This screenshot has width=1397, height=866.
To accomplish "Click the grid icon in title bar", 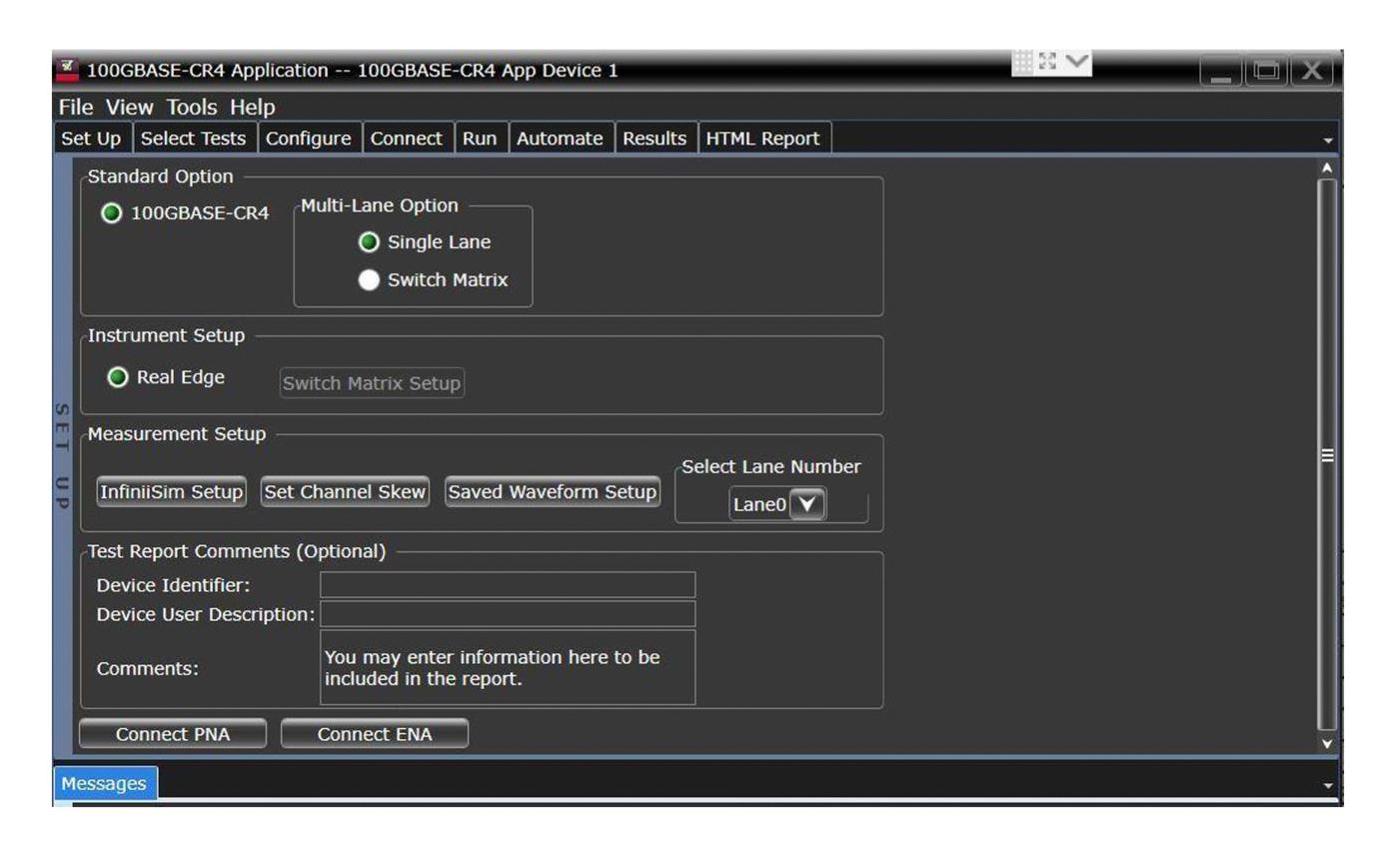I will 1022,63.
